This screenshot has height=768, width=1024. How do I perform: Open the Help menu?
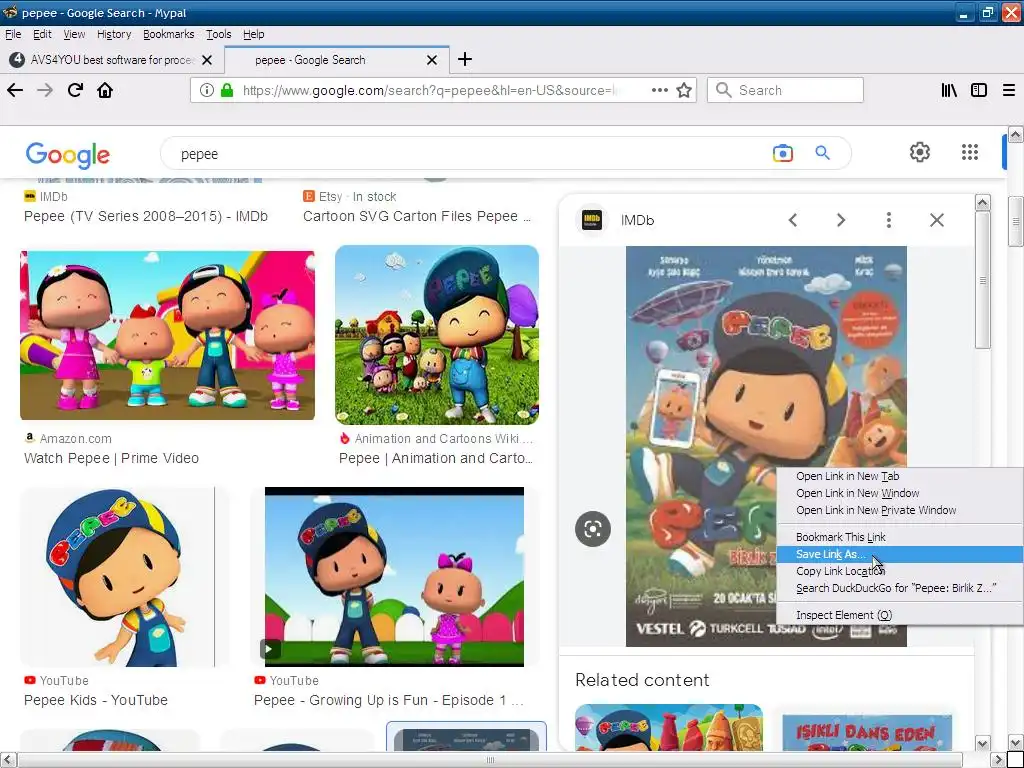[x=253, y=34]
